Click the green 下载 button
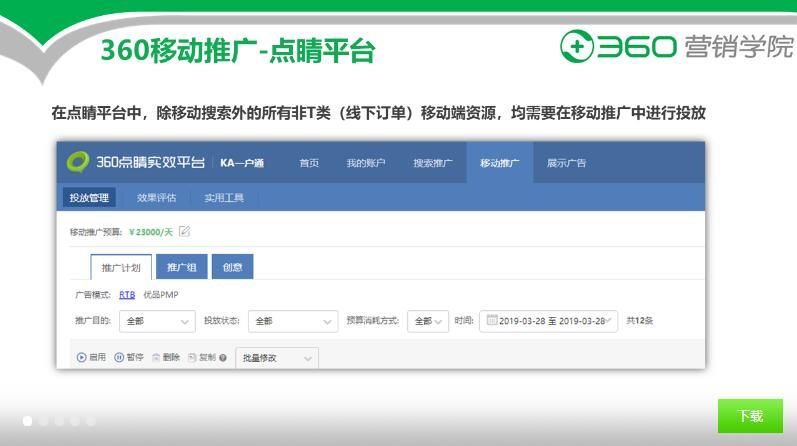The image size is (797, 446). (x=750, y=416)
